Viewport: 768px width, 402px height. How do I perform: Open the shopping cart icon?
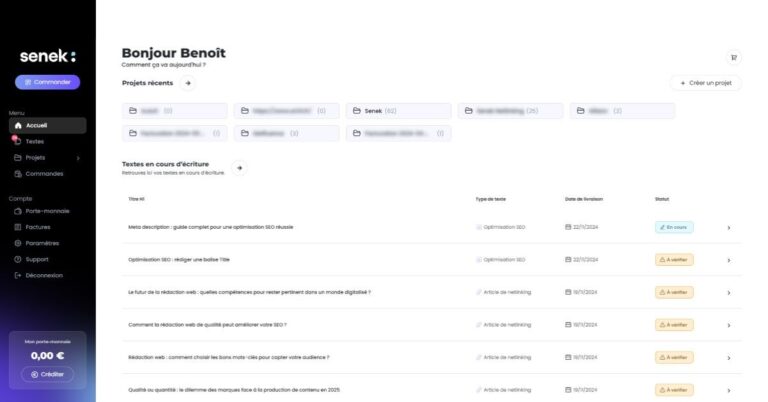click(734, 58)
